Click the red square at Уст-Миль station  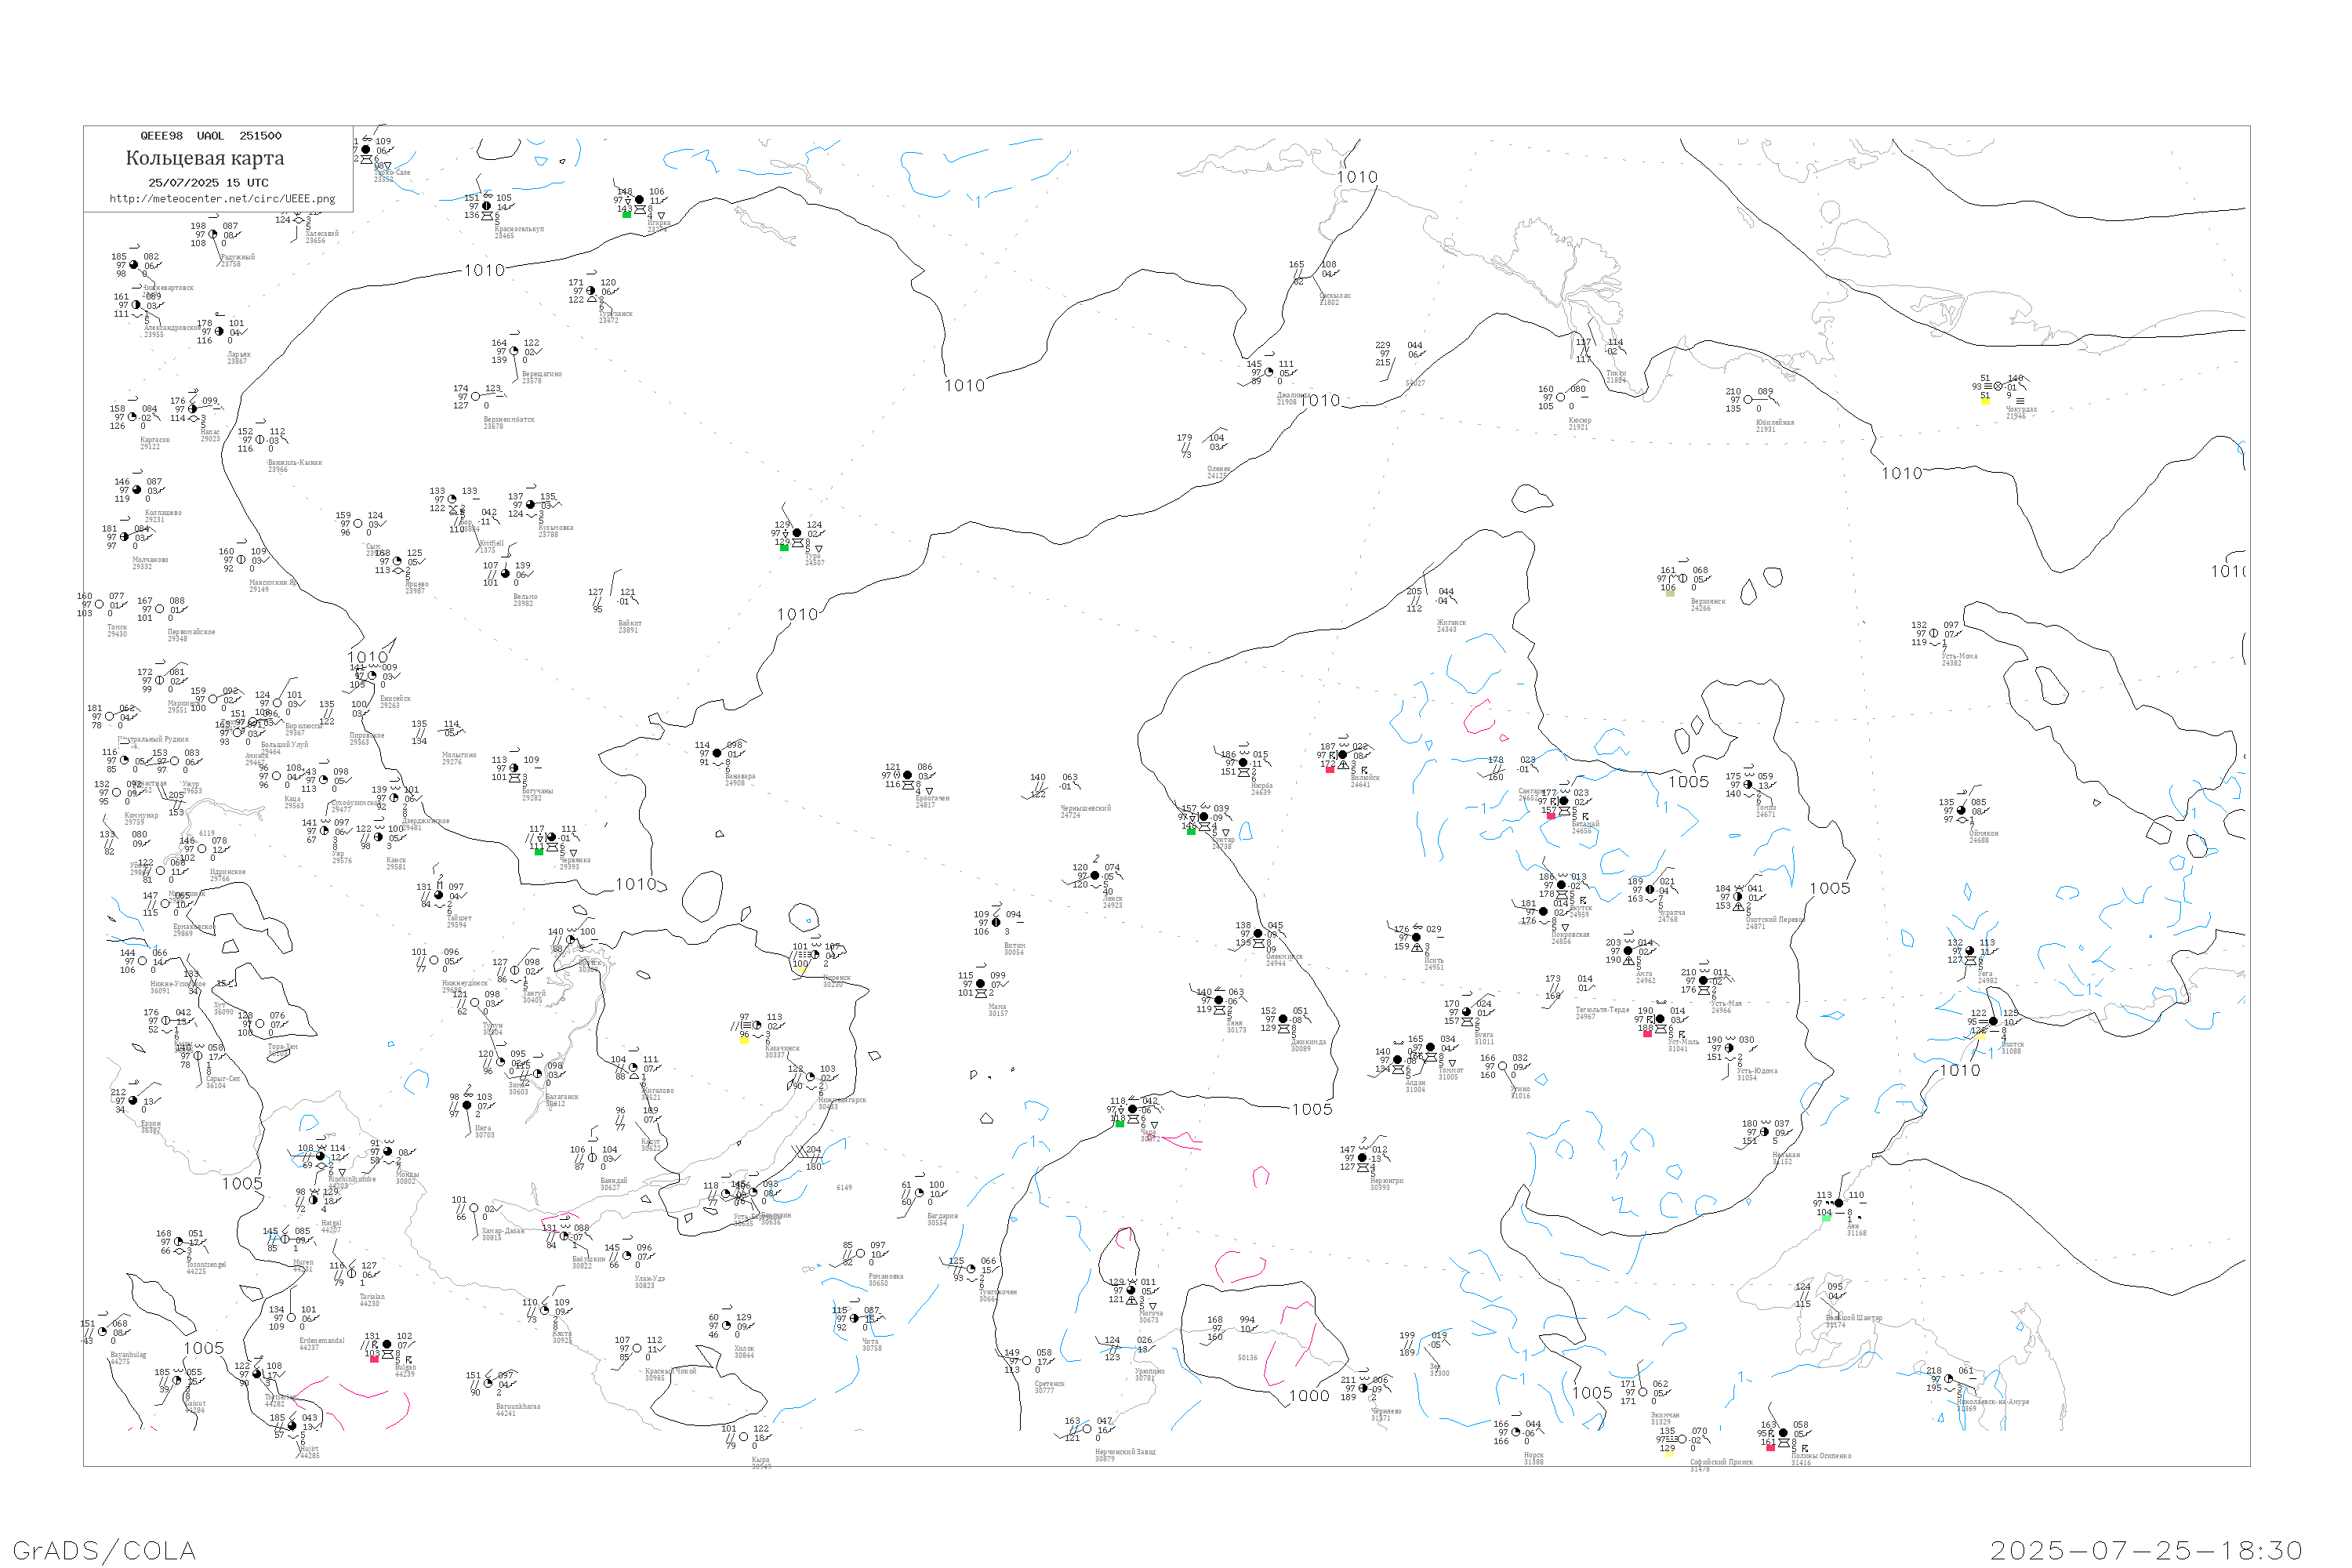(1647, 1033)
